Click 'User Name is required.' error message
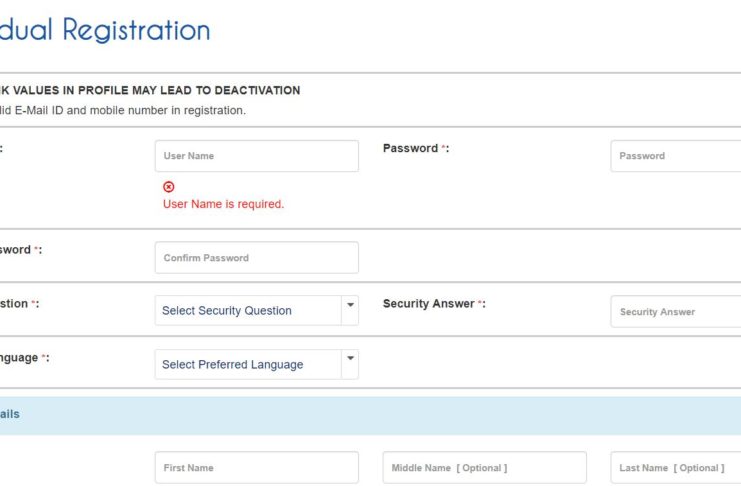741x486 pixels. click(x=223, y=204)
